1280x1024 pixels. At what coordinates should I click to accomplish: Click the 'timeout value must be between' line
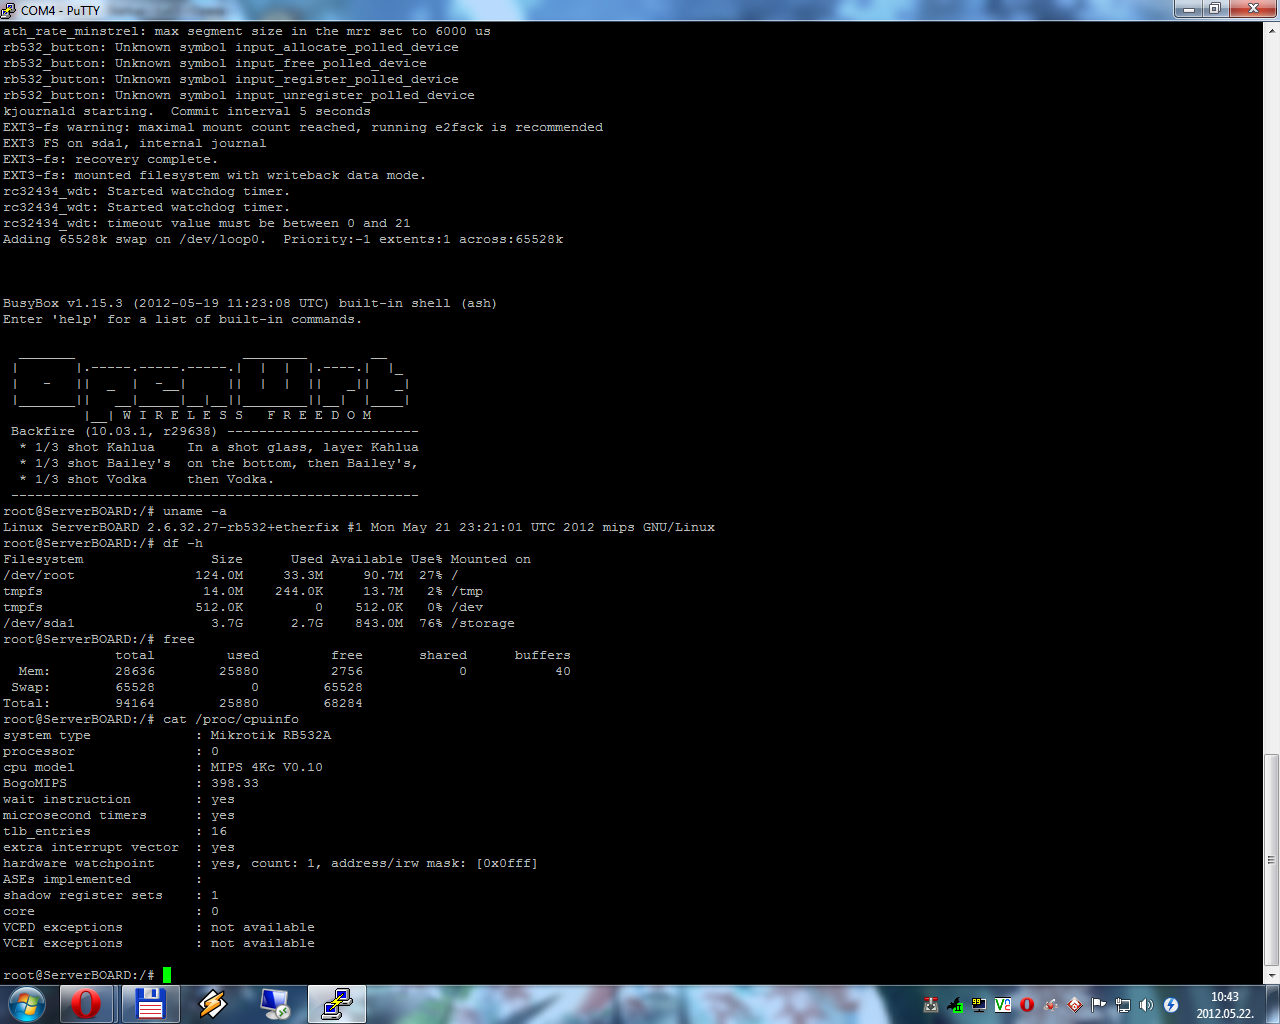click(x=207, y=223)
